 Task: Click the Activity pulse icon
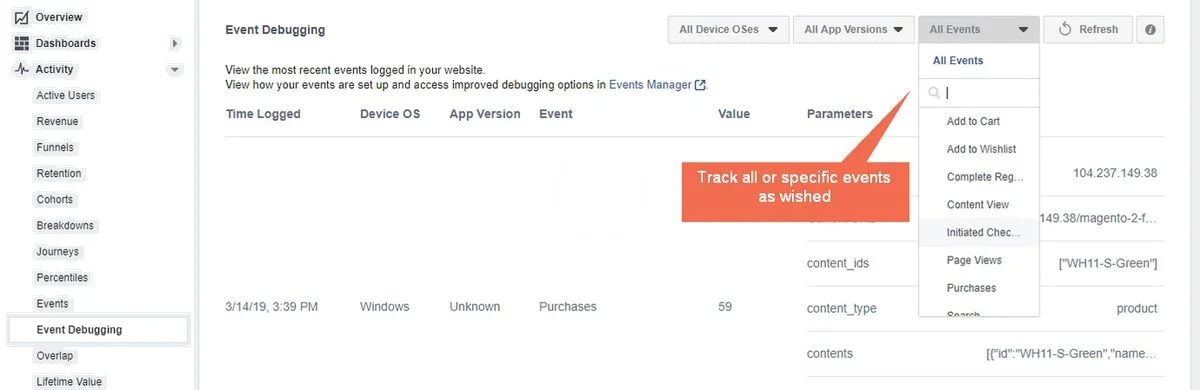(21, 69)
